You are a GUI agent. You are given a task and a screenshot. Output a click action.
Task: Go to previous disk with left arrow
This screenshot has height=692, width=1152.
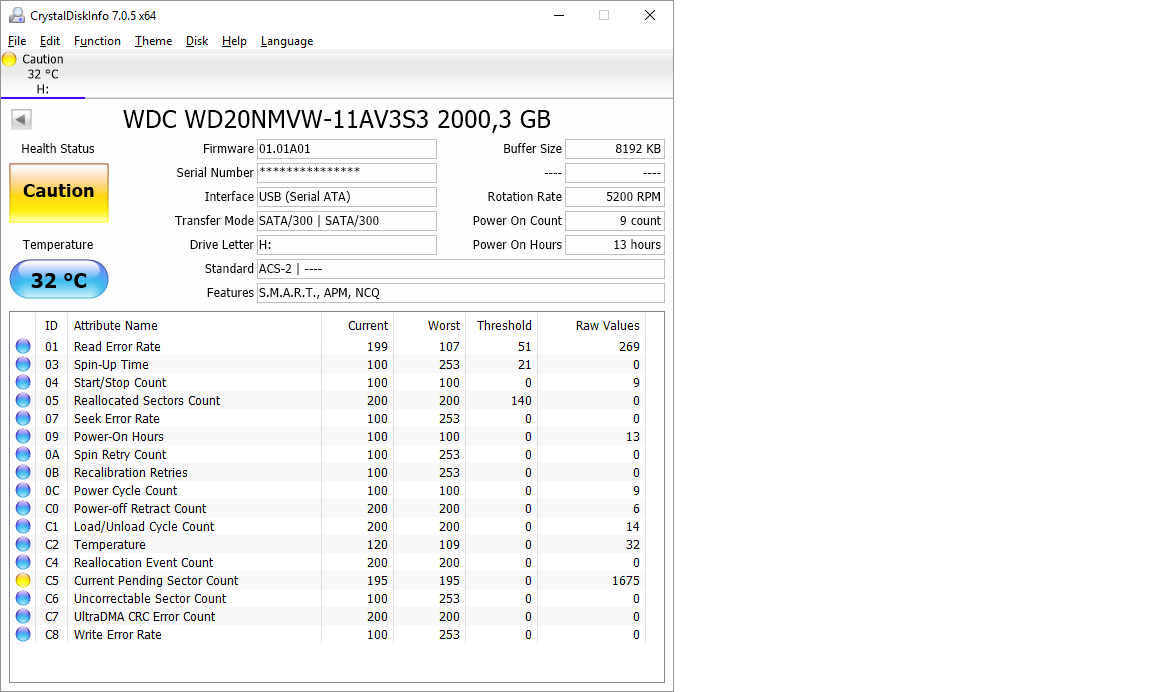[x=21, y=119]
